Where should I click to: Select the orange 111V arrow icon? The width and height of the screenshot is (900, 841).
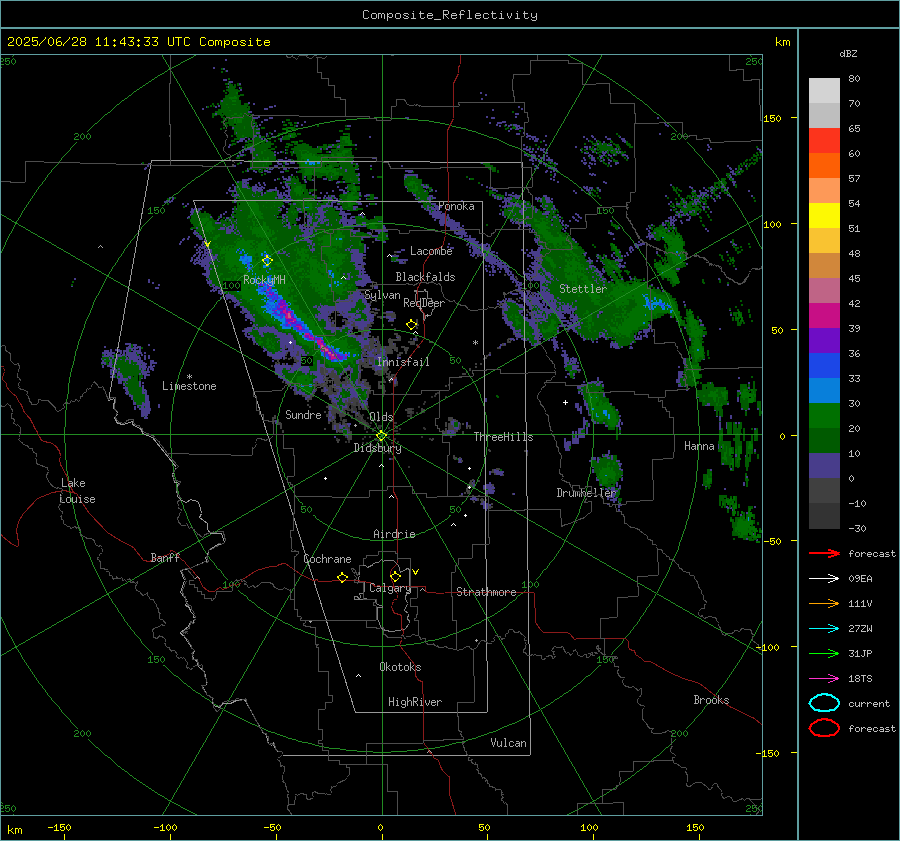[x=824, y=603]
